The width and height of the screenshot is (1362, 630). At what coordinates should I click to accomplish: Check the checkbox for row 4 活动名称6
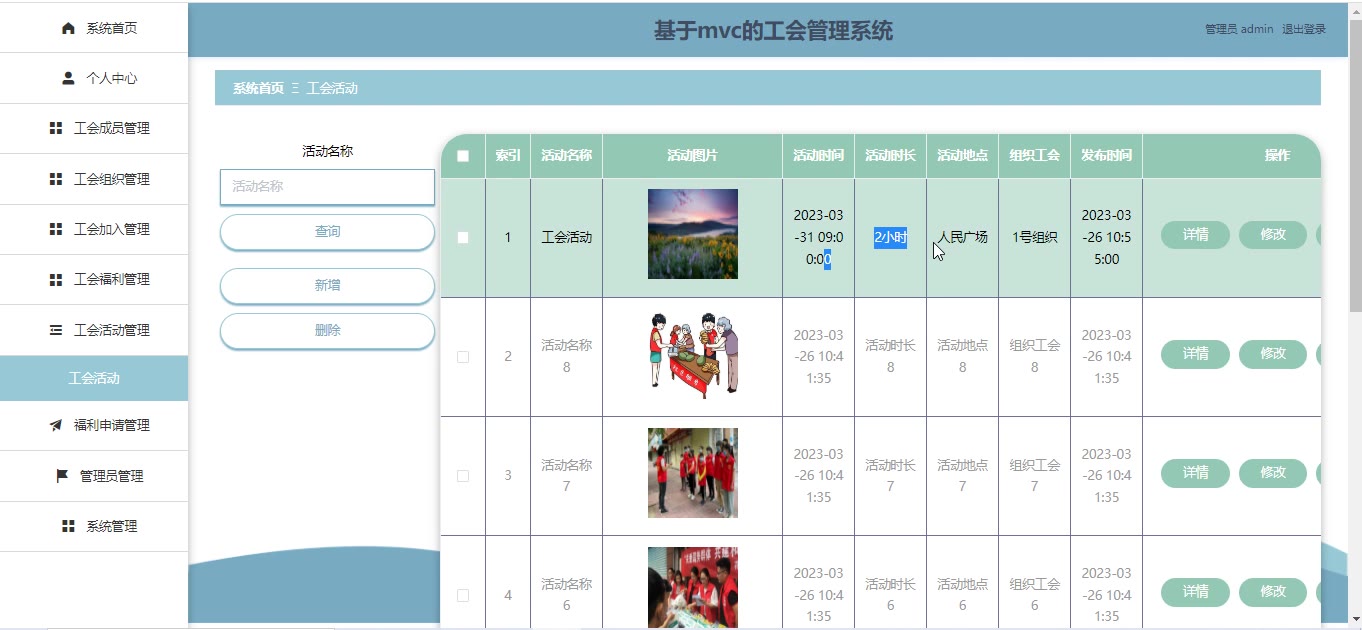pyautogui.click(x=463, y=595)
